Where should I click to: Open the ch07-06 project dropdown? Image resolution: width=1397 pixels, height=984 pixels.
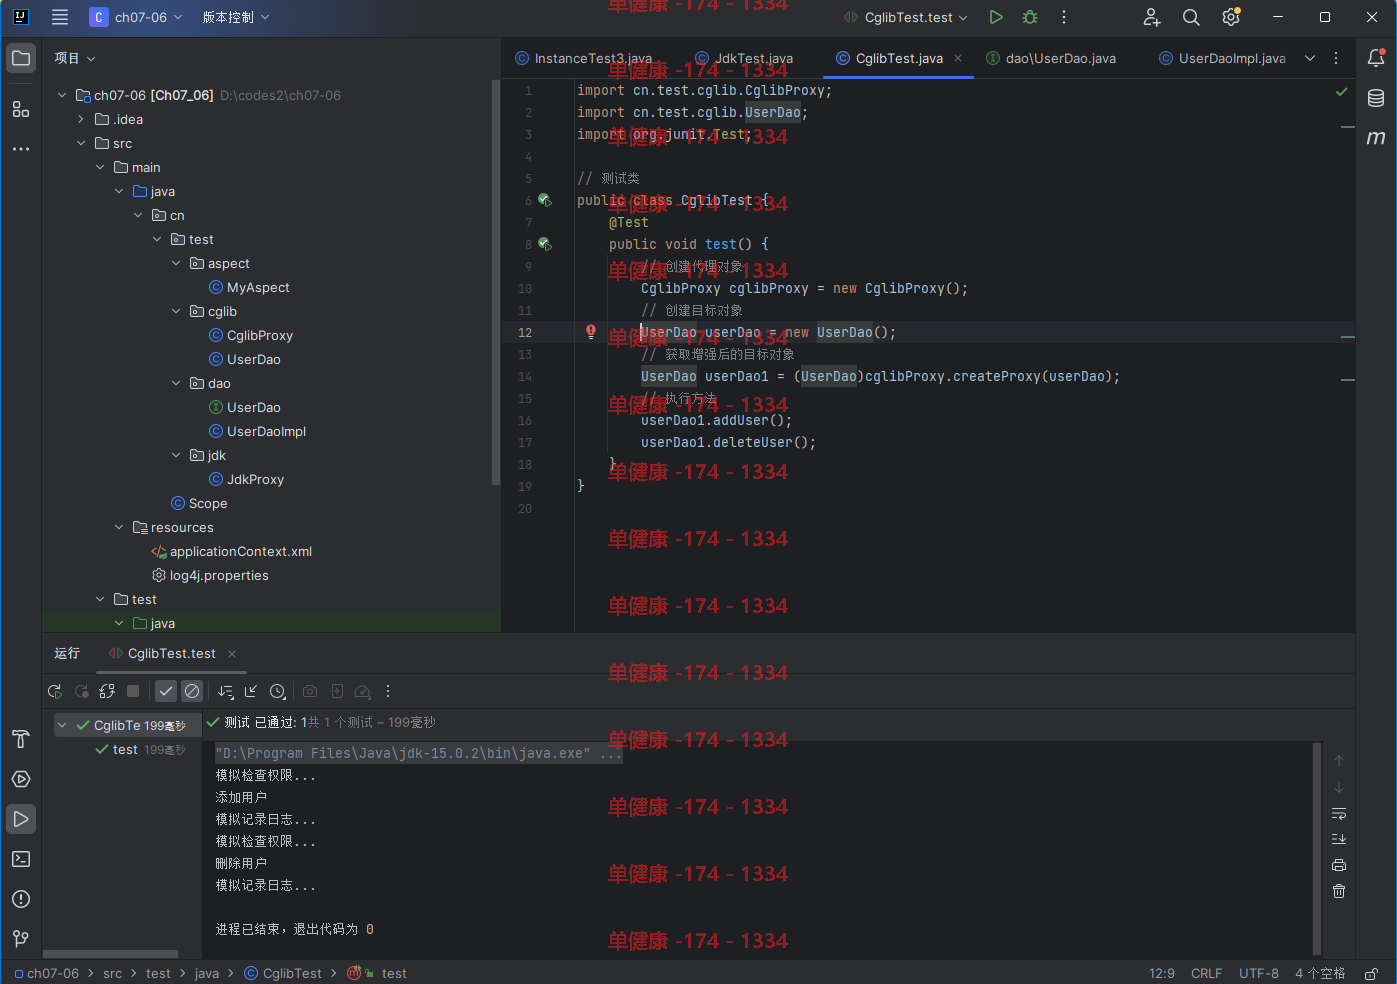click(x=137, y=17)
